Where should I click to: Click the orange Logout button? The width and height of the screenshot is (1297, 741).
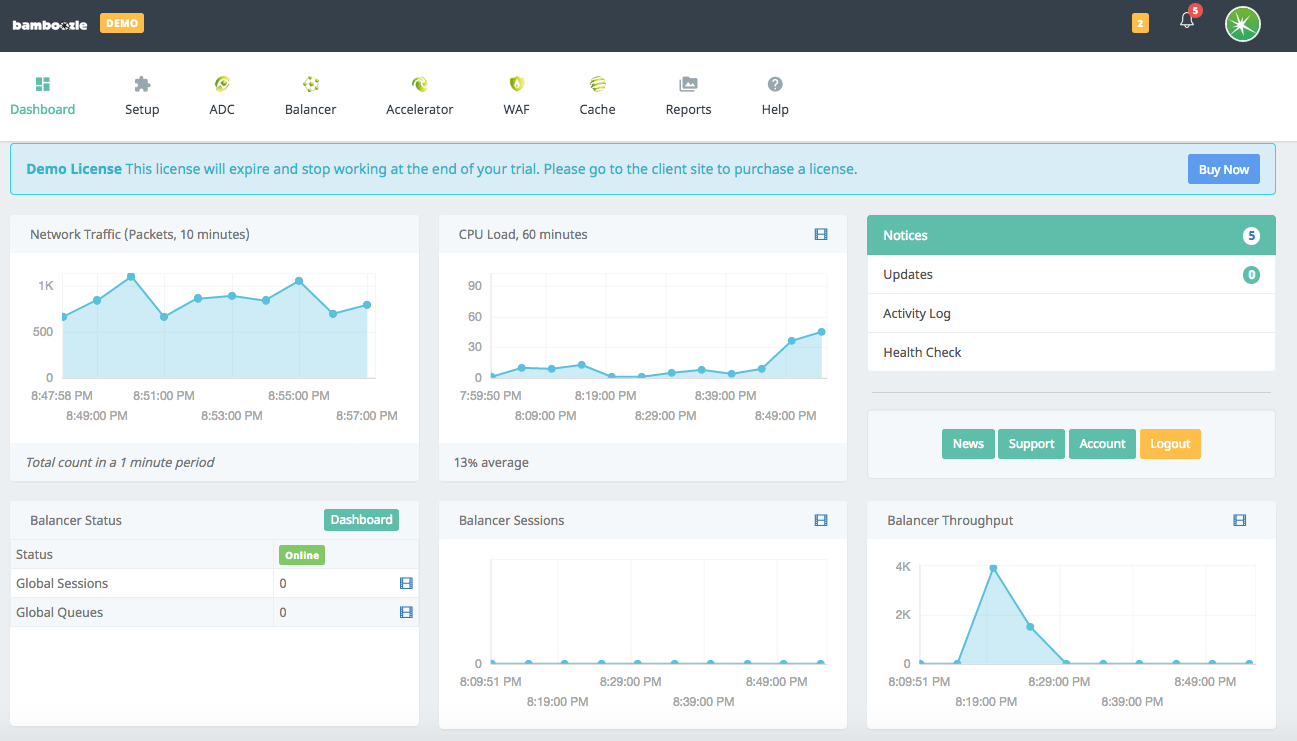pos(1170,444)
